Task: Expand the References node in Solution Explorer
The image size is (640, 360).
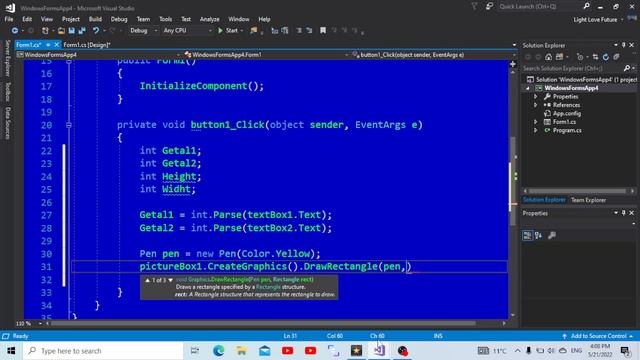Action: point(536,105)
